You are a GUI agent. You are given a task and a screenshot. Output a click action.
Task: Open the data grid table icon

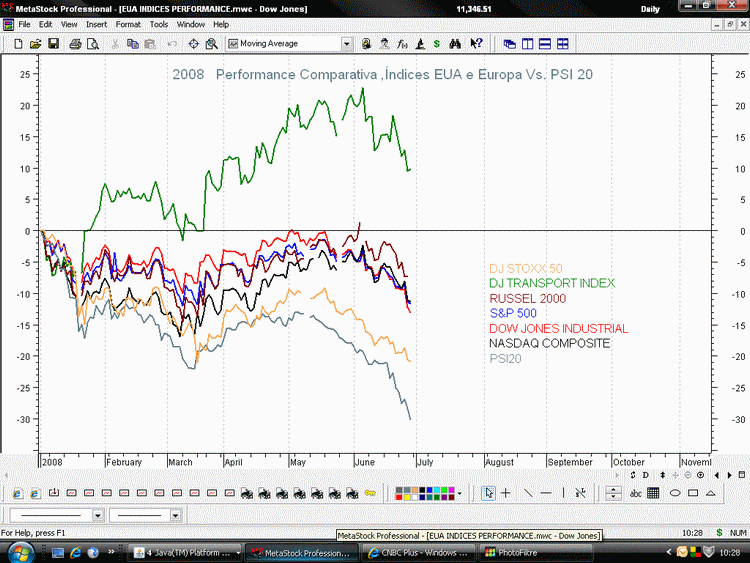(x=653, y=493)
